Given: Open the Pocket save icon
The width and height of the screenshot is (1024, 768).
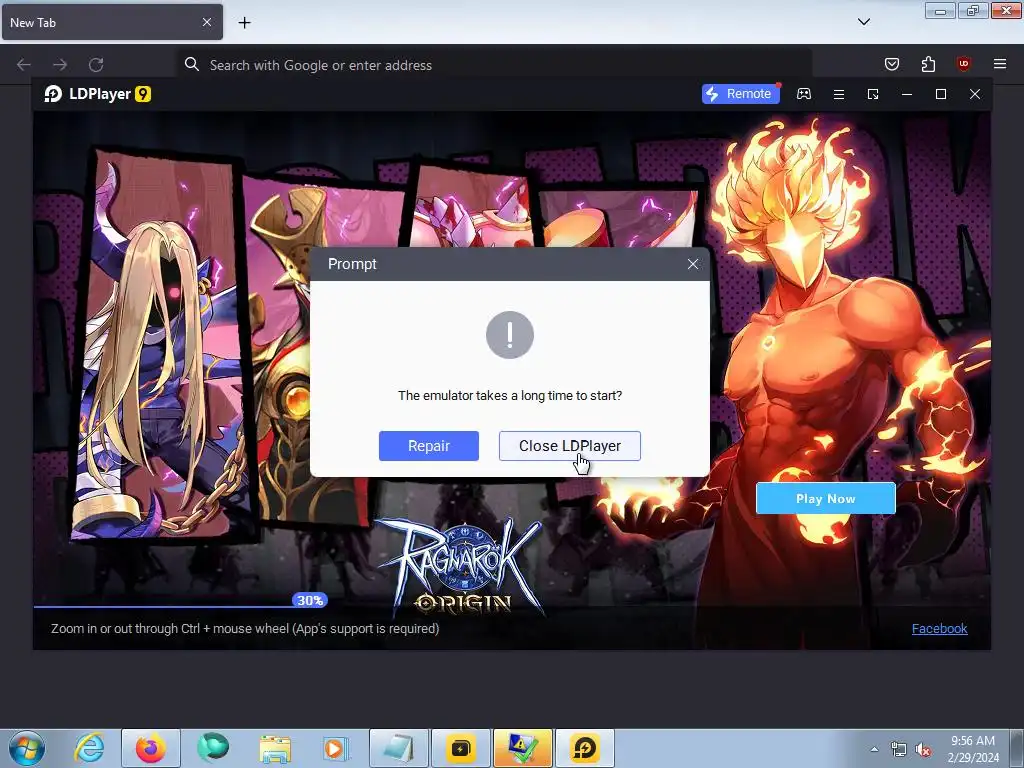Looking at the screenshot, I should point(892,64).
